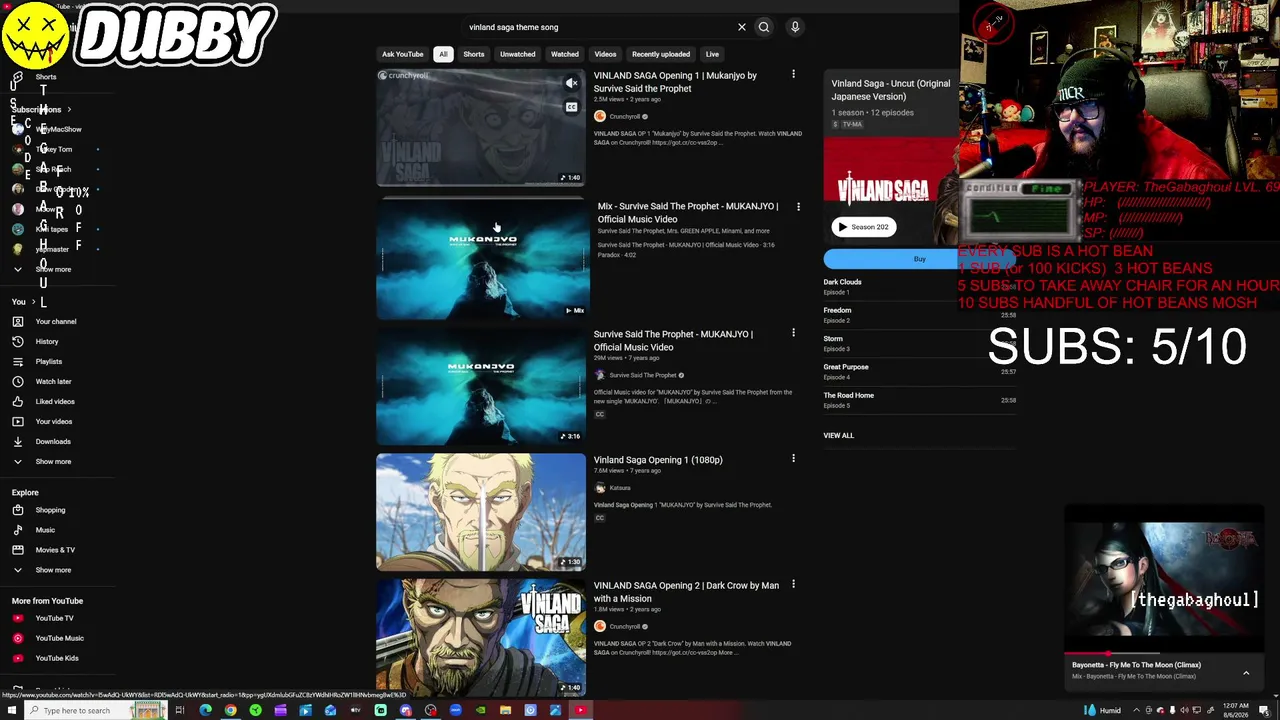Click in the YouTube search input field
The height and width of the screenshot is (720, 1280).
[600, 27]
